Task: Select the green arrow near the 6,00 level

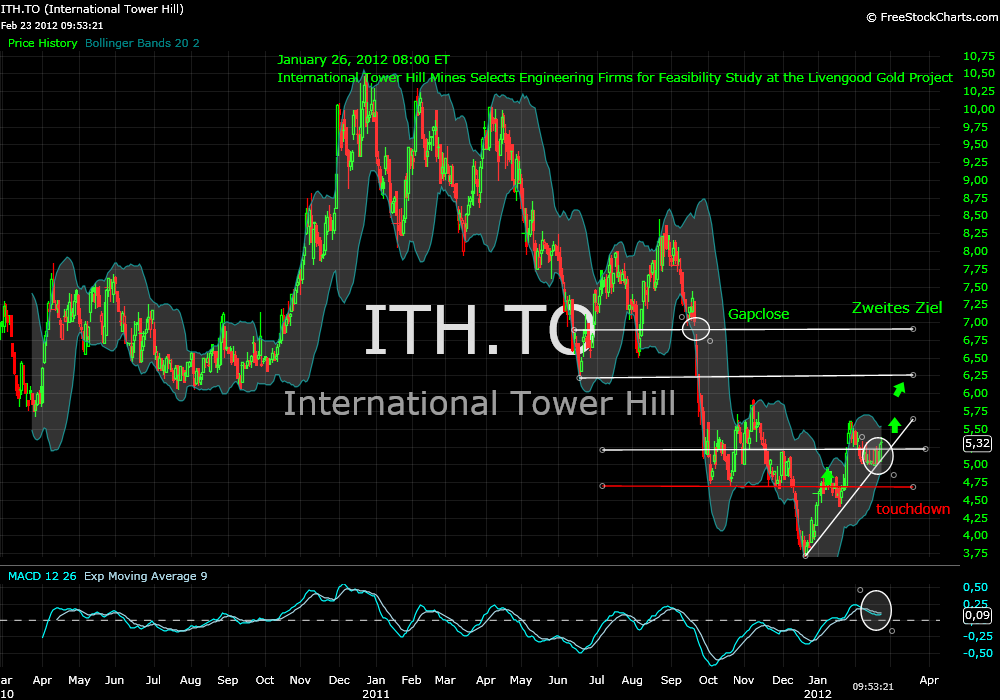Action: coord(899,390)
